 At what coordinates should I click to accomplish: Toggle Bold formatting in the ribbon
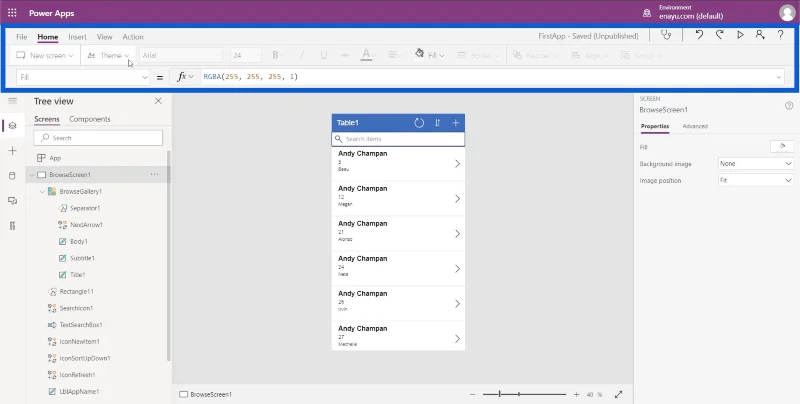point(276,55)
